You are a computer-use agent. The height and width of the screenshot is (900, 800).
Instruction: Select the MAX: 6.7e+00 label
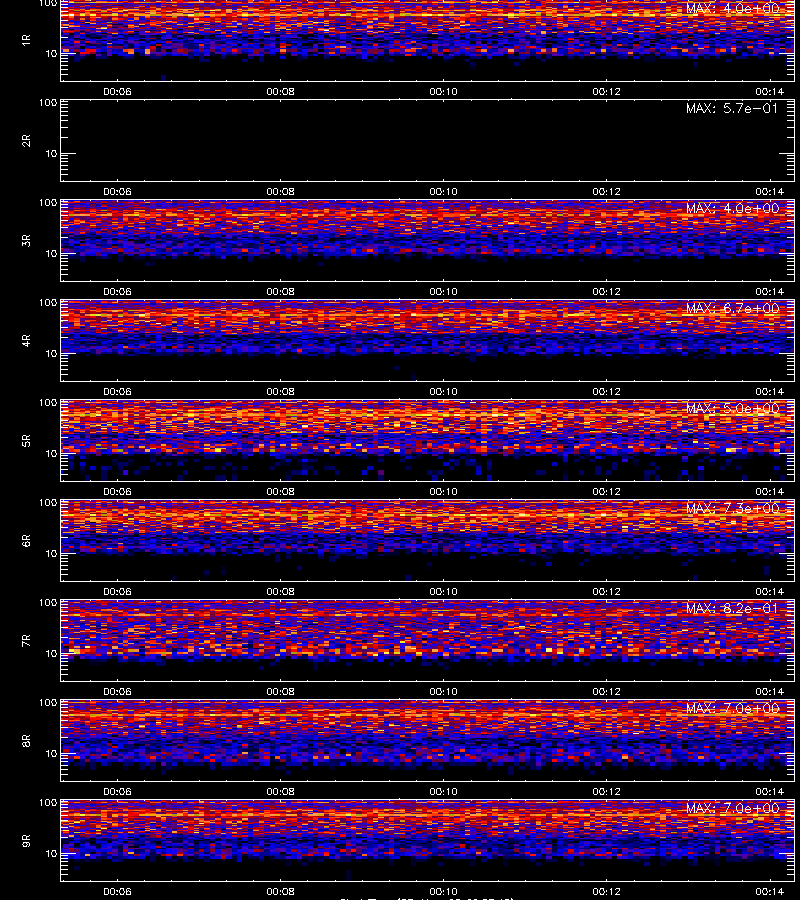(732, 308)
